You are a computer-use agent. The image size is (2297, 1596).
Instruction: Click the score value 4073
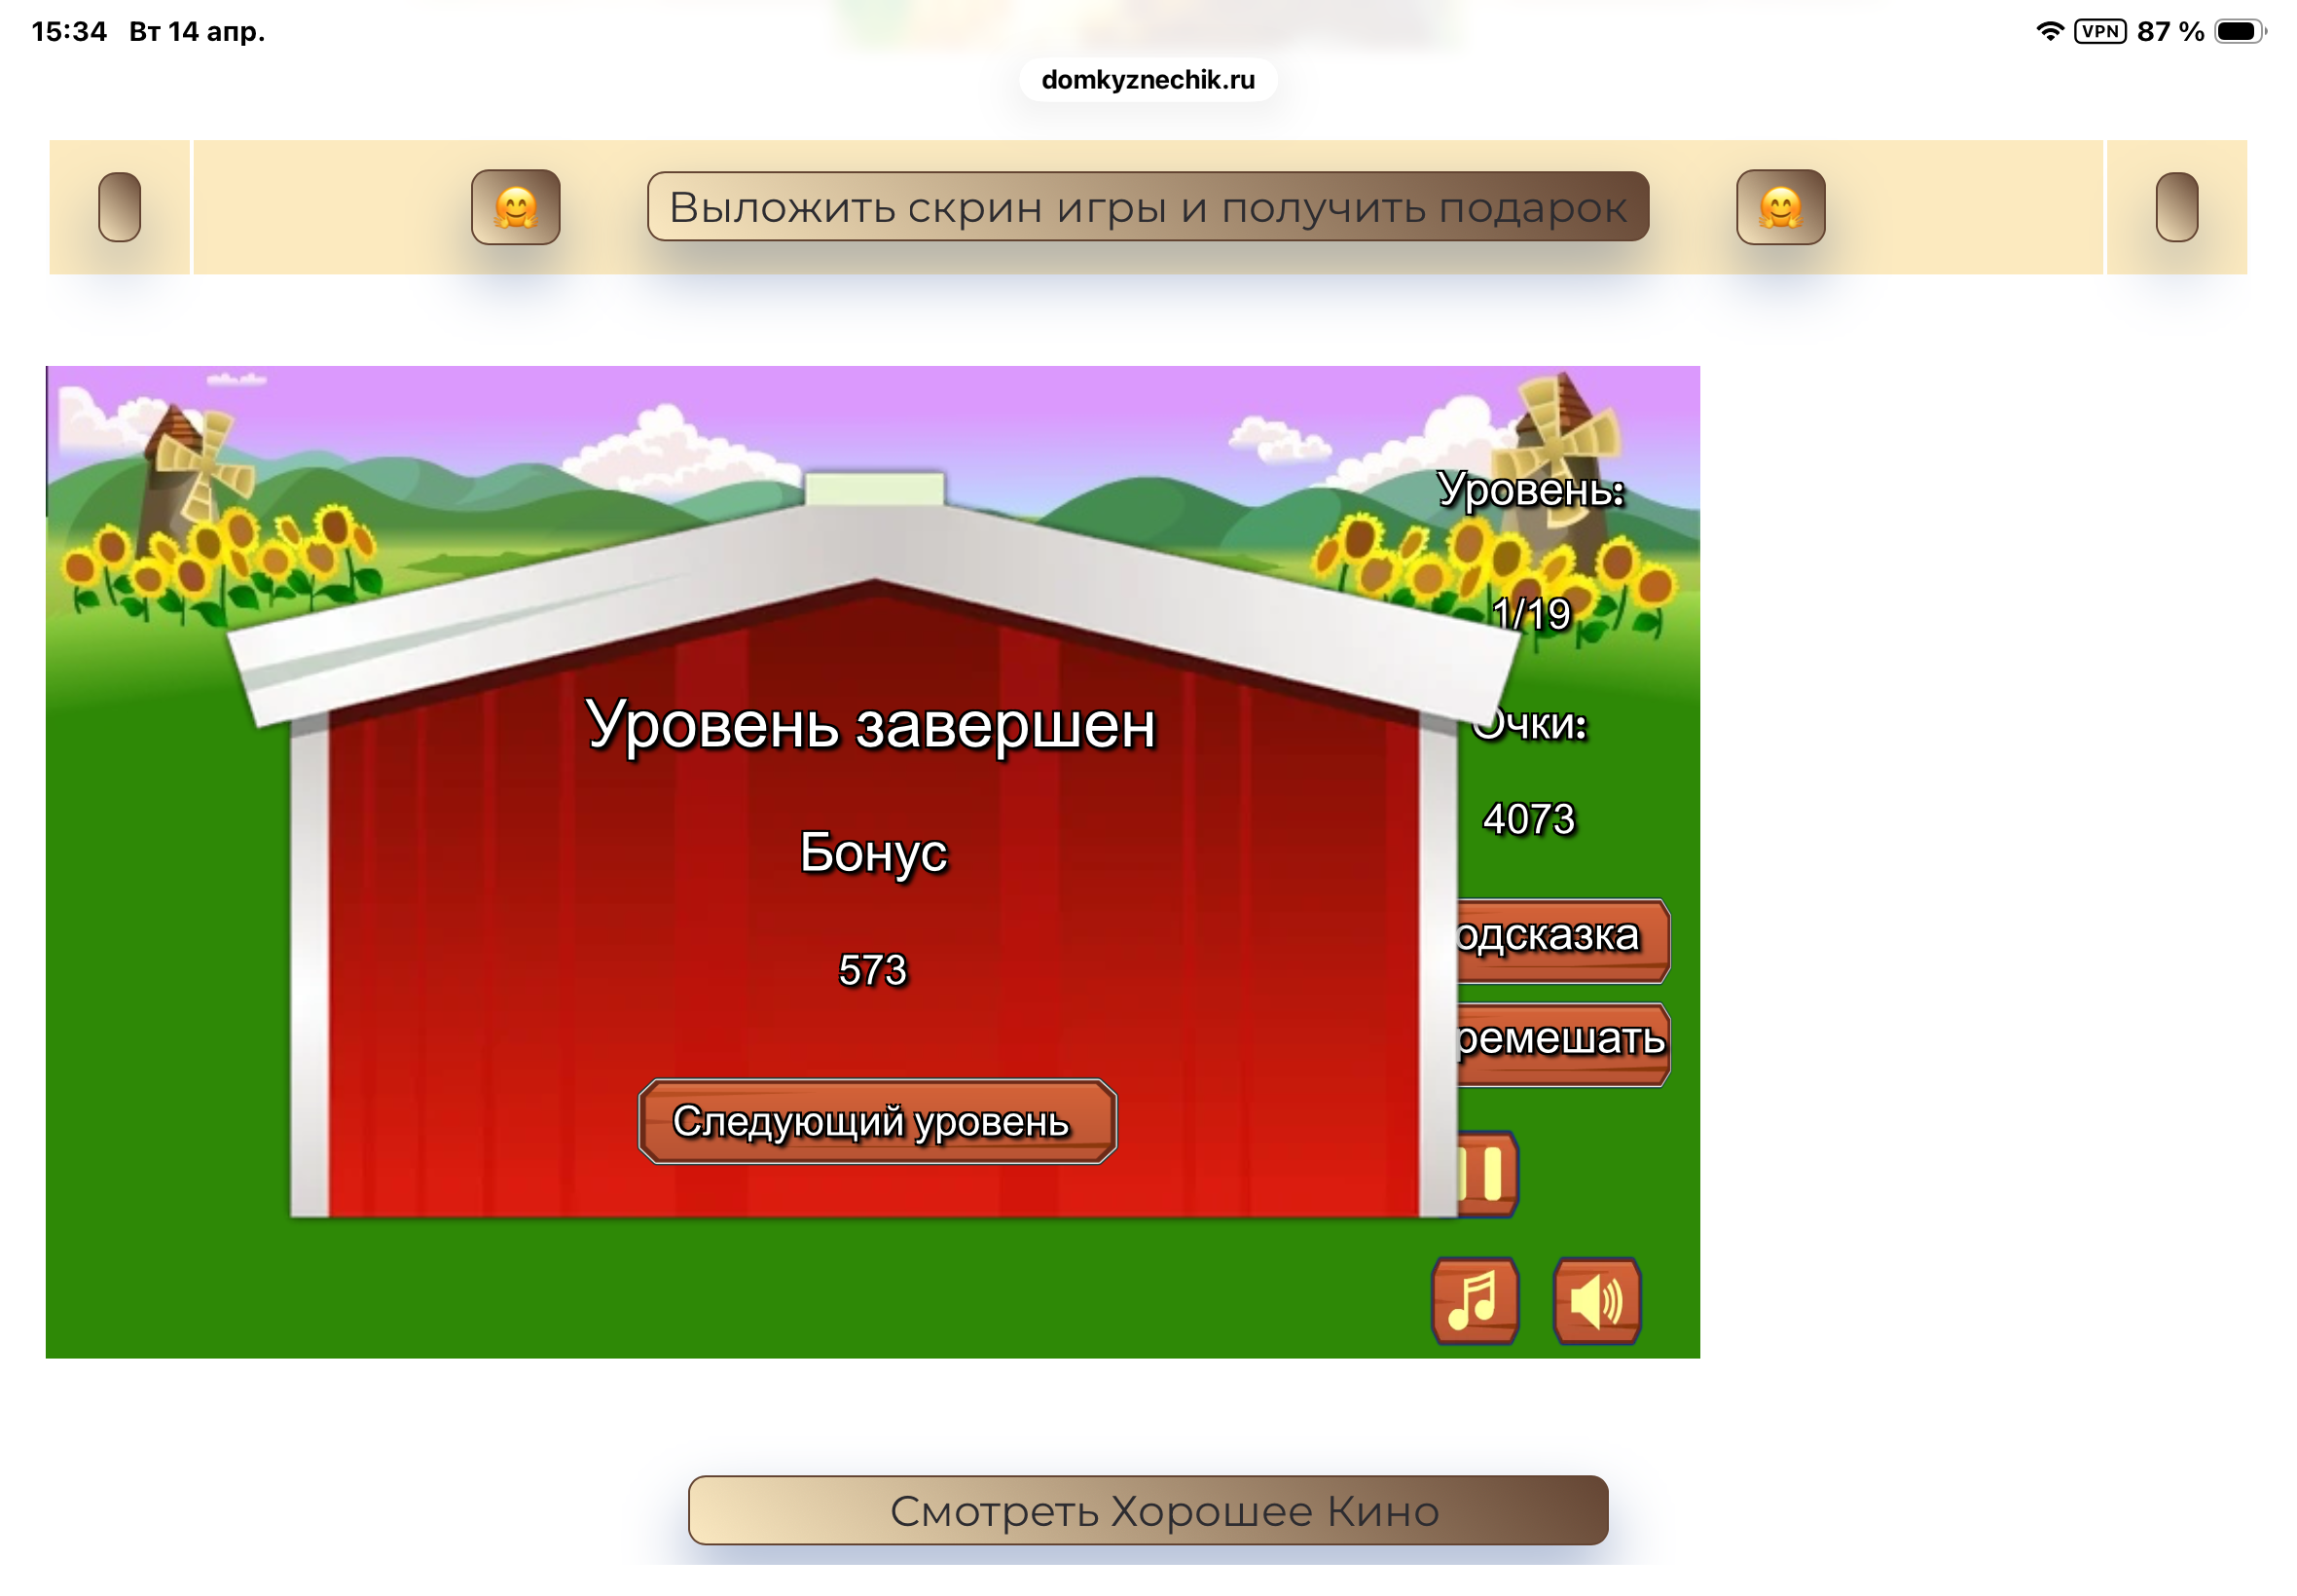pos(1528,819)
